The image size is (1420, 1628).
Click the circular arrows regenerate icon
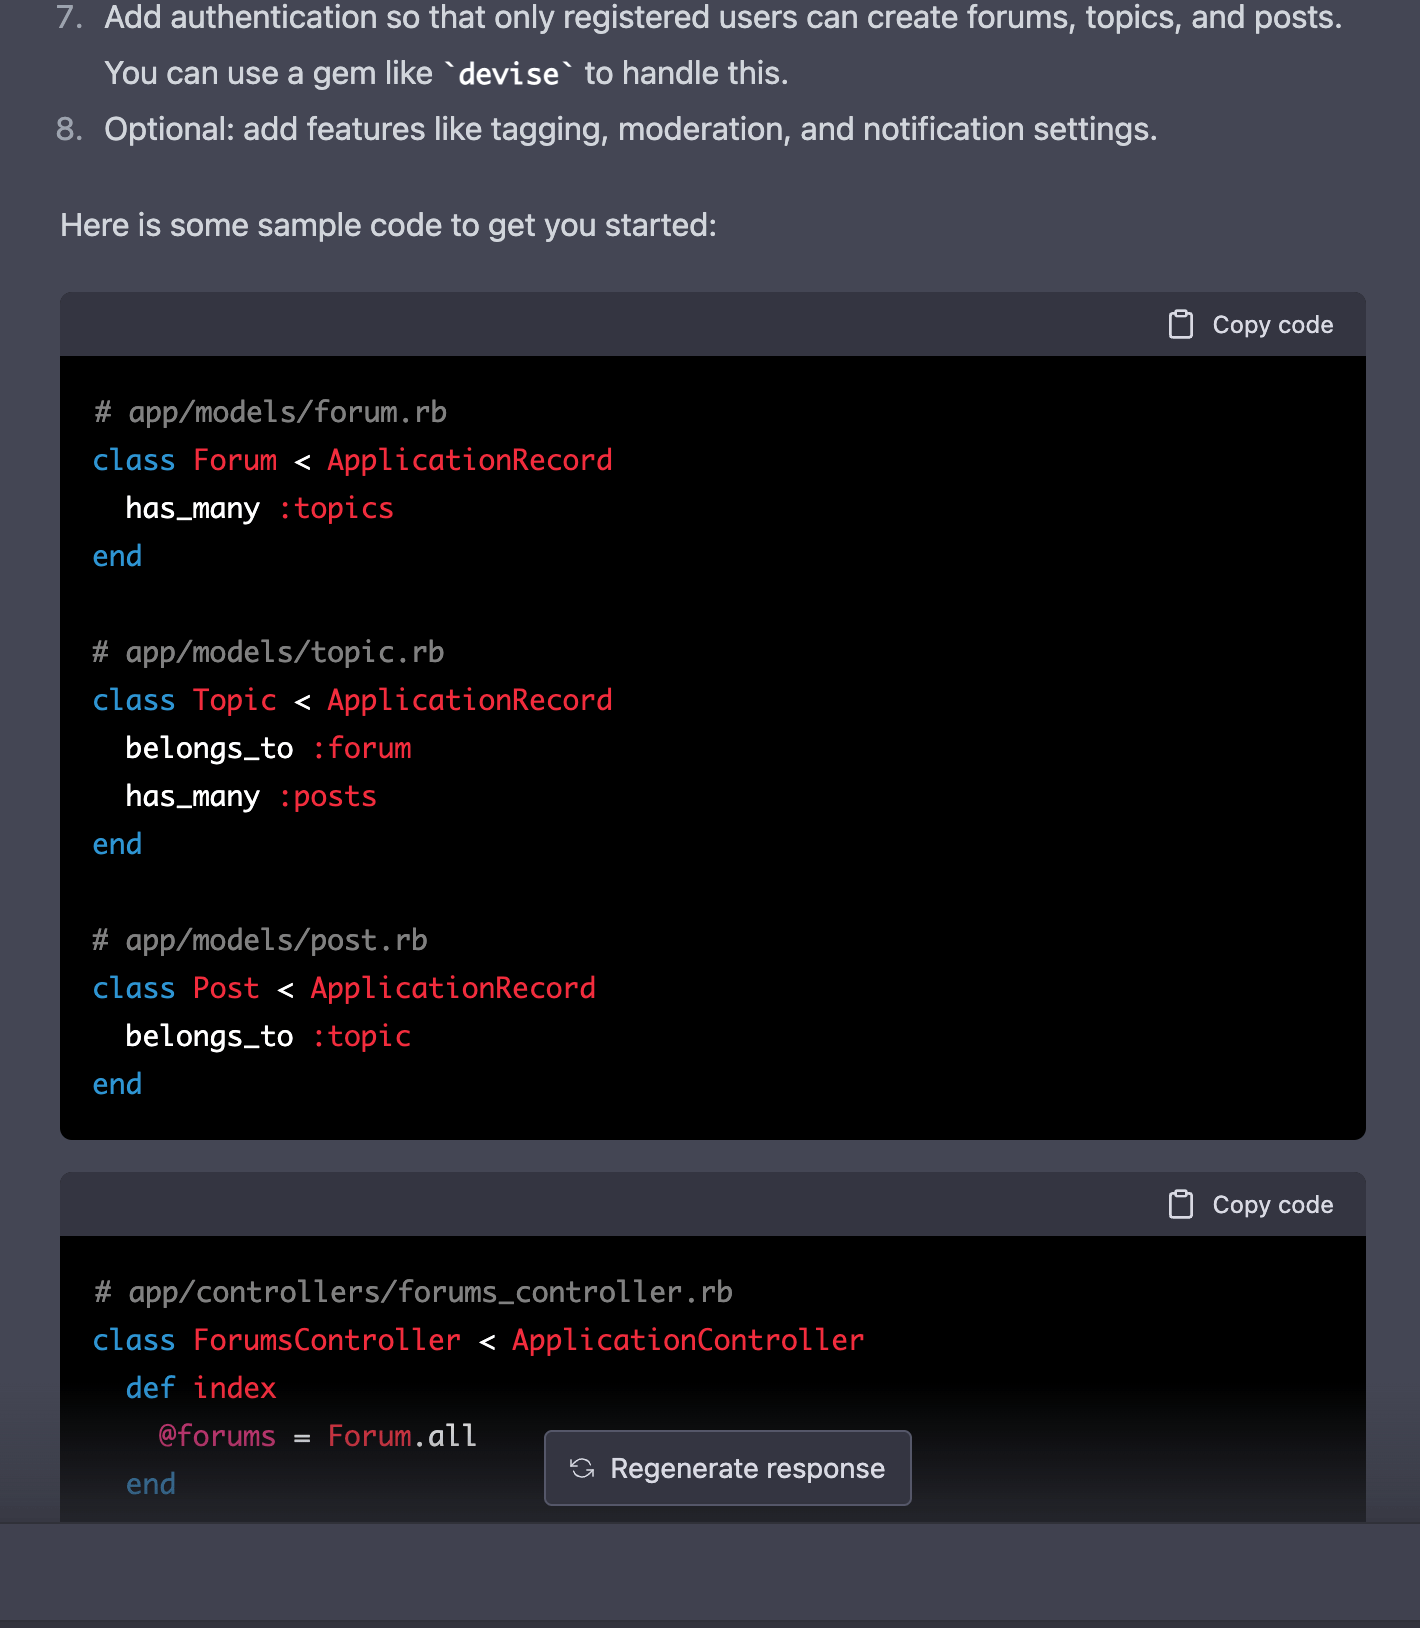(582, 1468)
